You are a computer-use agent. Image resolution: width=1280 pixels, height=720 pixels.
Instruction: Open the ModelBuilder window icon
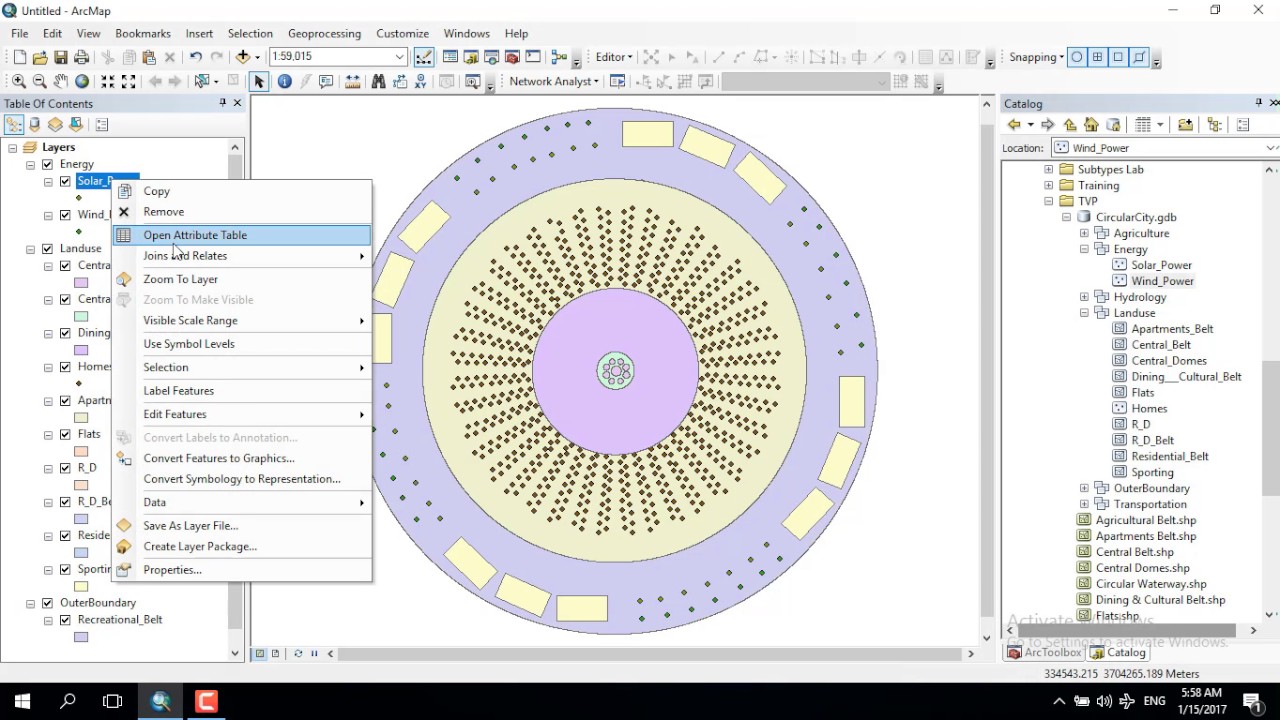[x=559, y=57]
